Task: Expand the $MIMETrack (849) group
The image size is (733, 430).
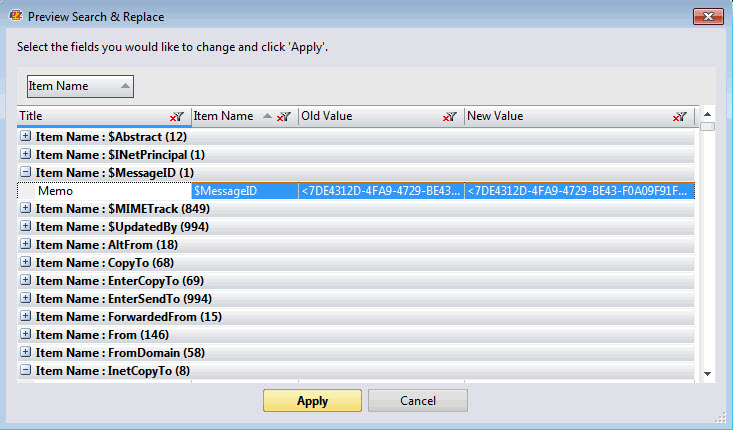Action: 26,208
